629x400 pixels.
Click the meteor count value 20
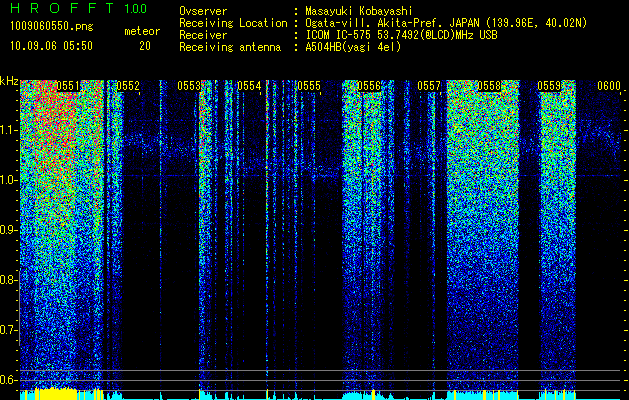coord(145,46)
